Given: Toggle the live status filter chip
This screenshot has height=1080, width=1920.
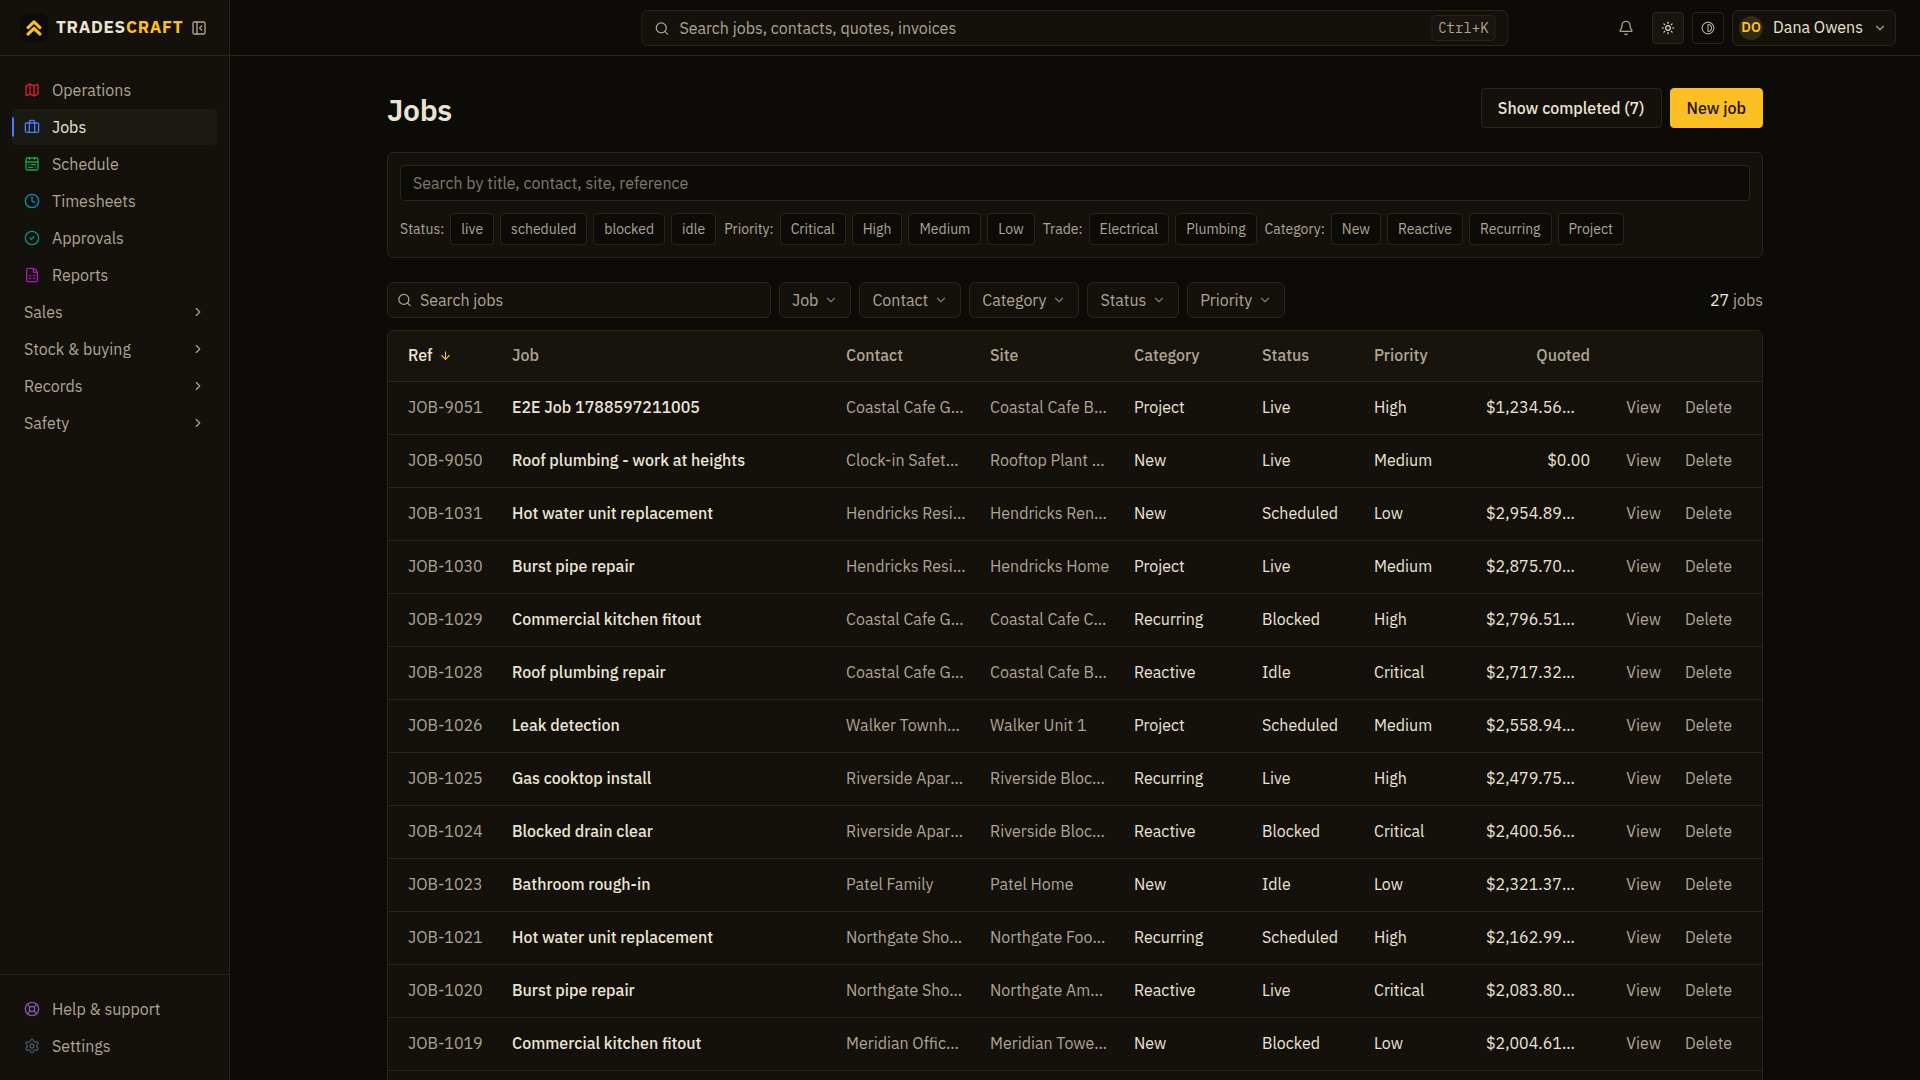Looking at the screenshot, I should click(472, 229).
